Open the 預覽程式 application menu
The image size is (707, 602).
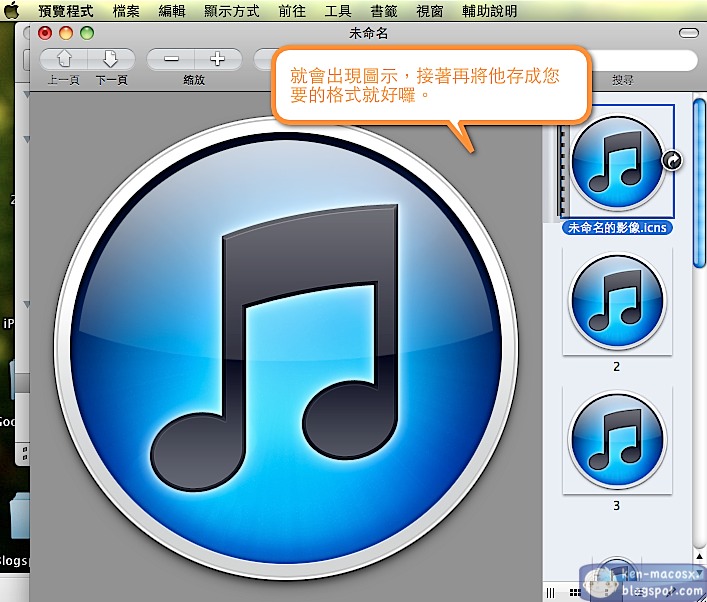tap(66, 11)
